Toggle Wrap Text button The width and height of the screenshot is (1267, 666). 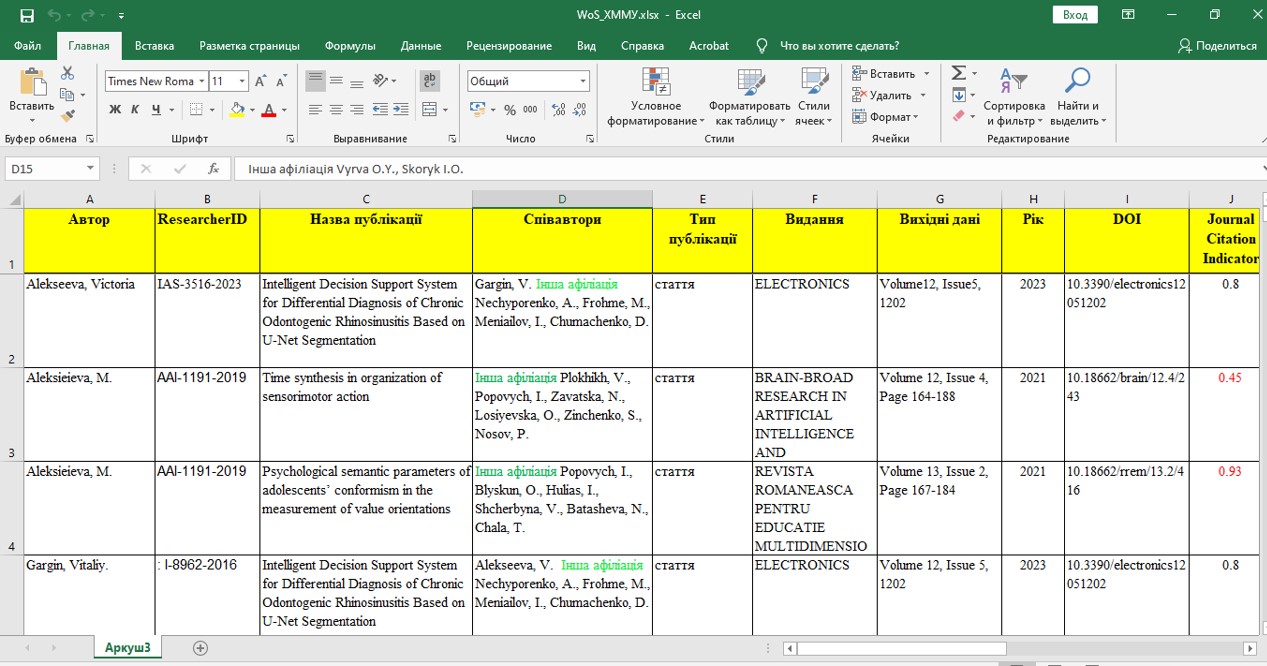point(429,81)
